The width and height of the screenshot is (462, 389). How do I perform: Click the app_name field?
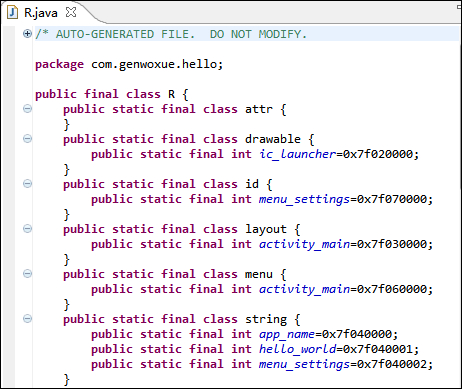click(x=287, y=334)
